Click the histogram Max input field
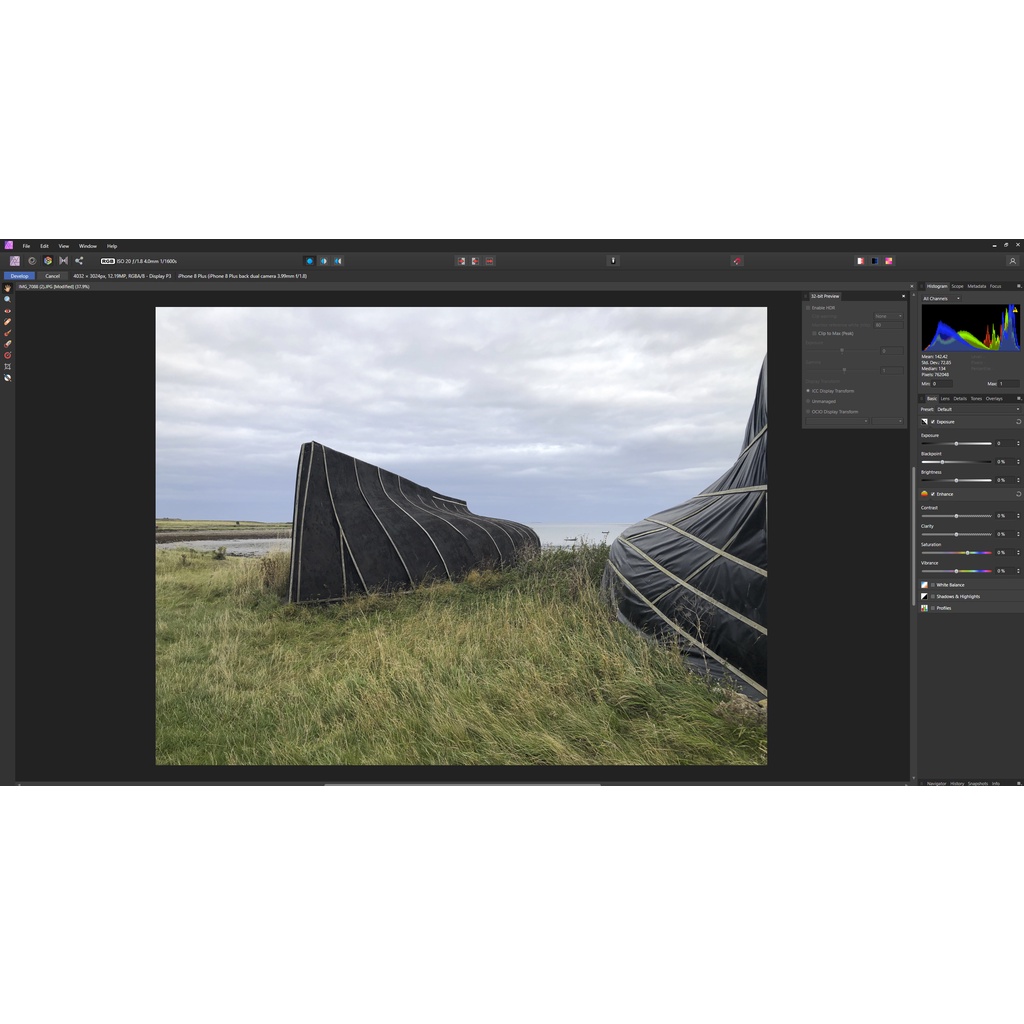This screenshot has width=1024, height=1024. pyautogui.click(x=1008, y=384)
